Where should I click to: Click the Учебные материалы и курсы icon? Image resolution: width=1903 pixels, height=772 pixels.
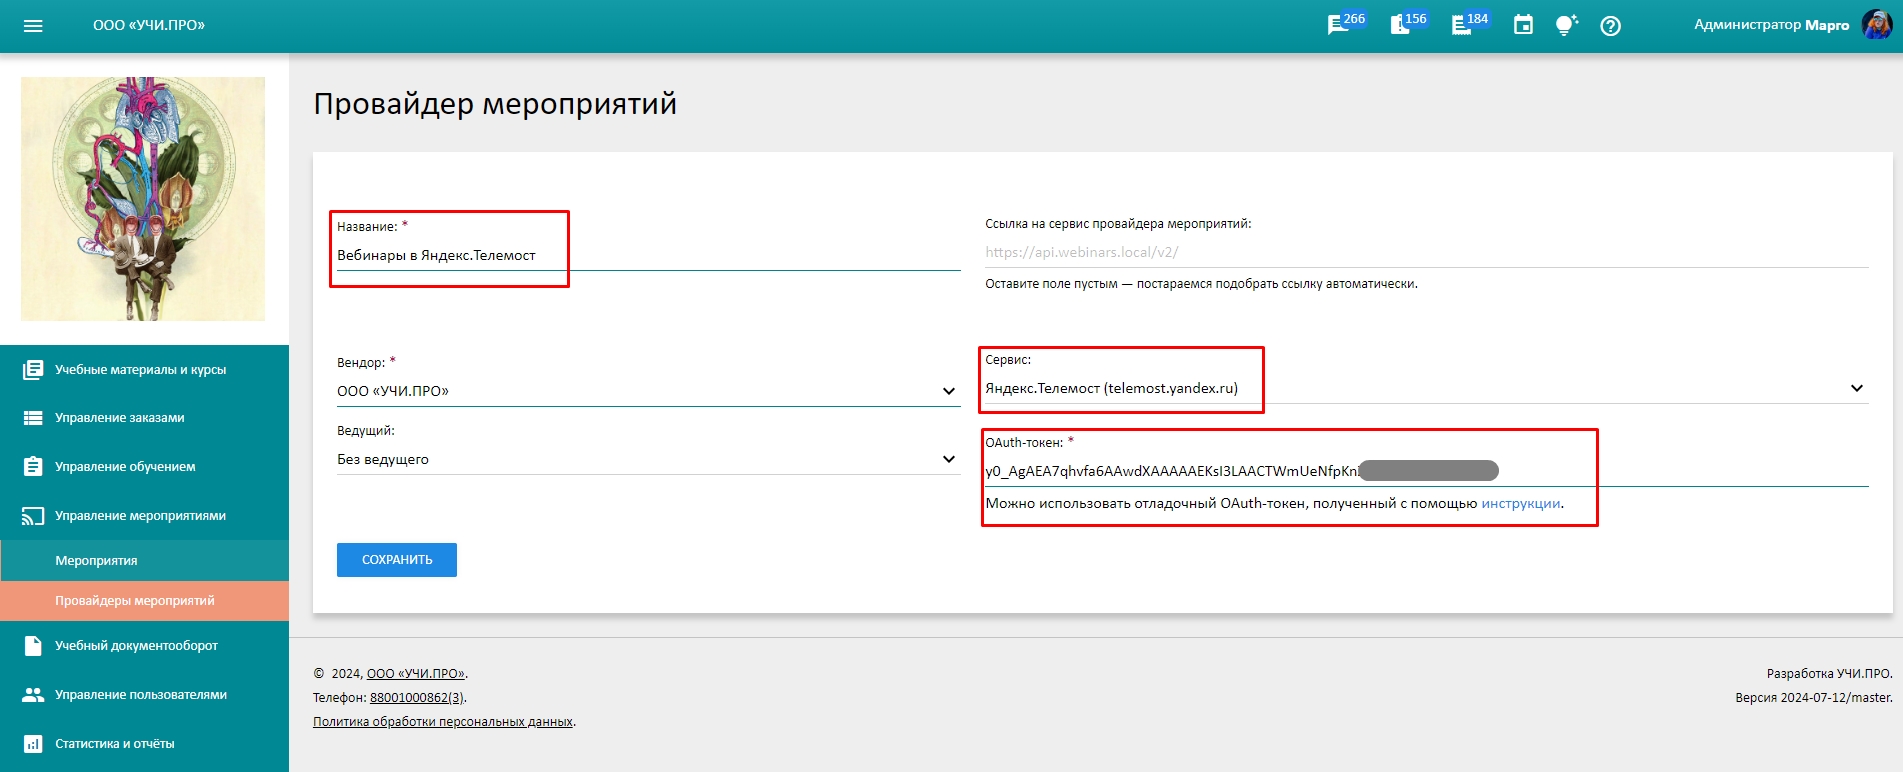(x=33, y=370)
